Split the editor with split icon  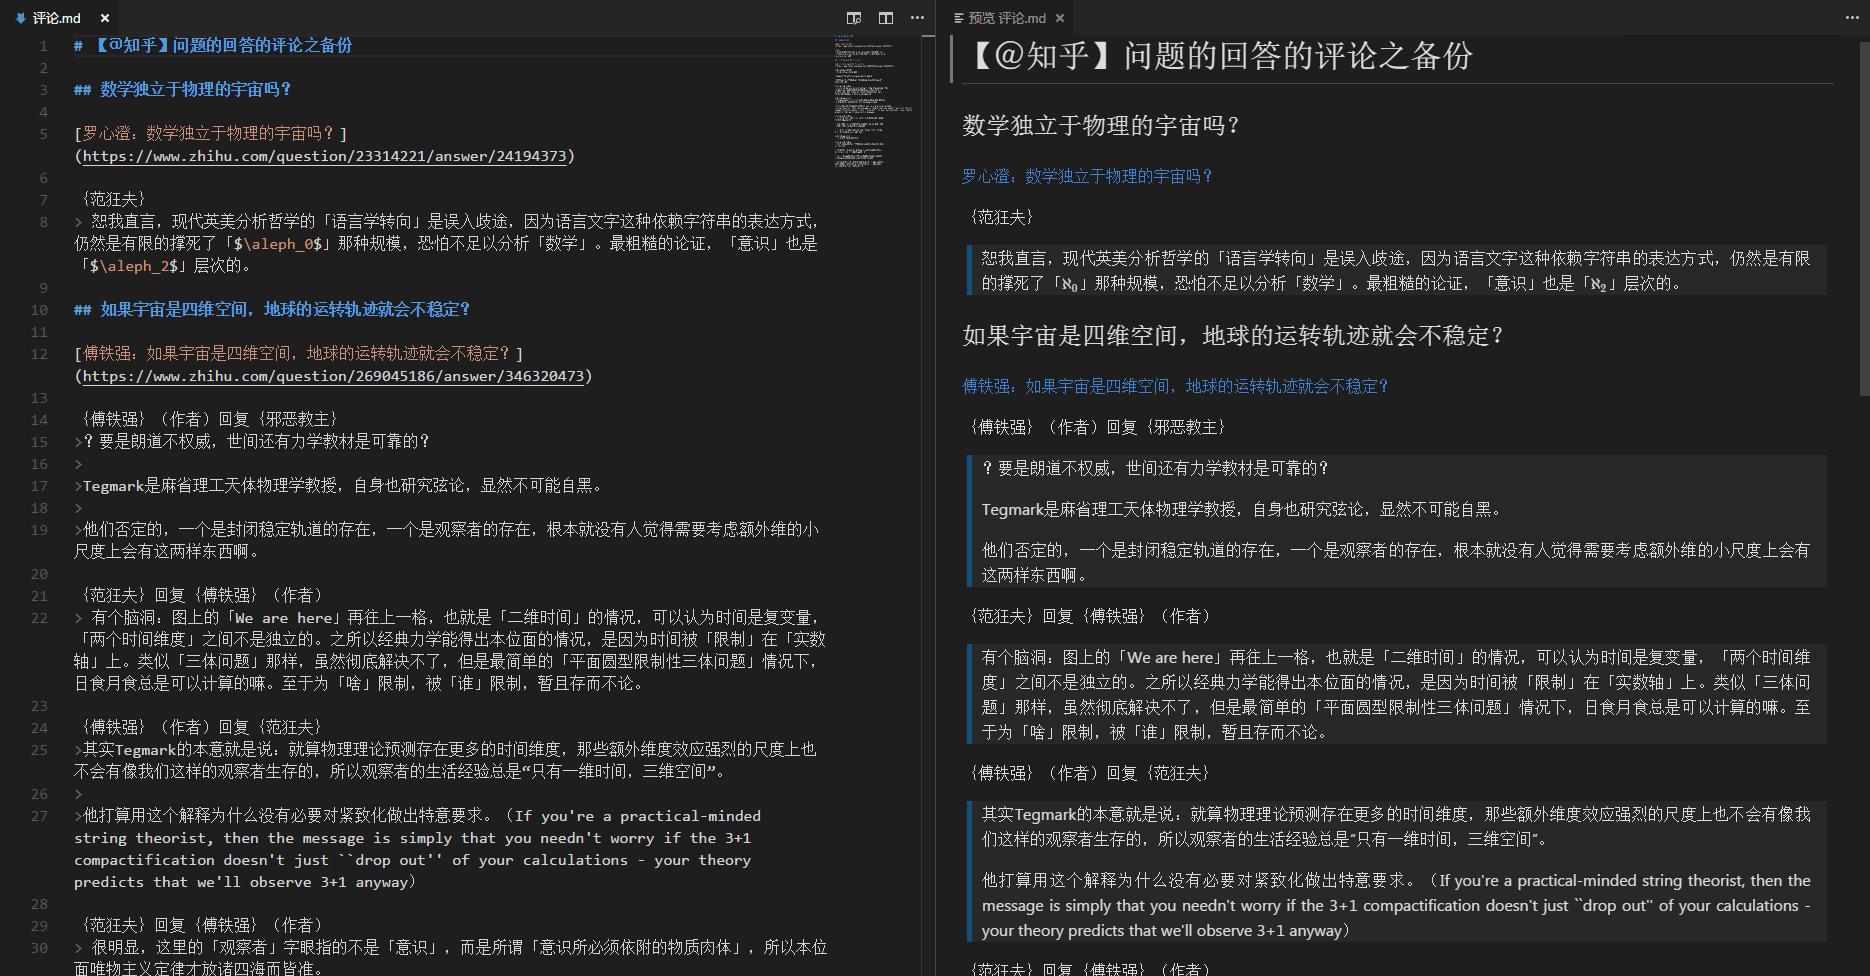886,18
